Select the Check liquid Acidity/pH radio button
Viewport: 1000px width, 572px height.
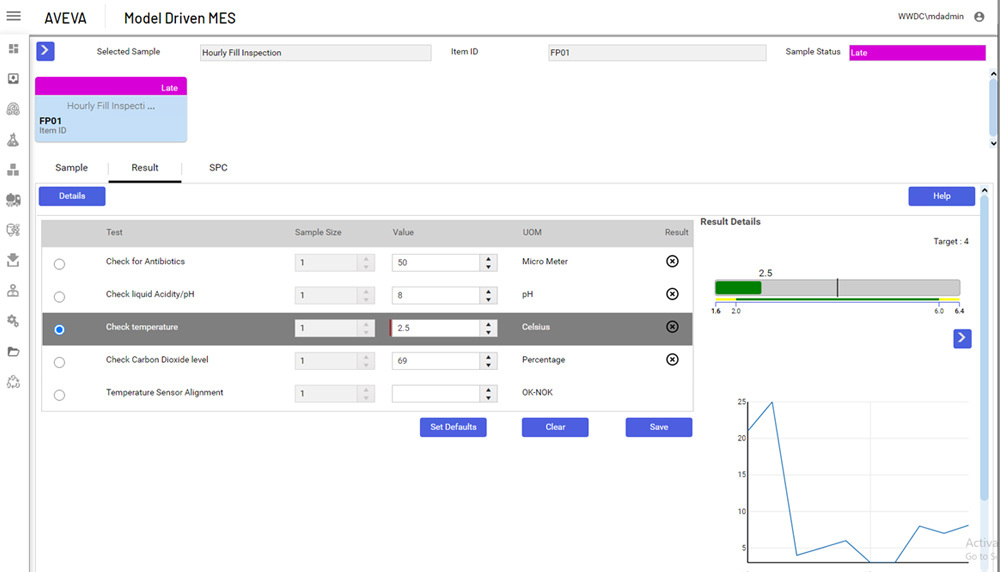pos(59,297)
